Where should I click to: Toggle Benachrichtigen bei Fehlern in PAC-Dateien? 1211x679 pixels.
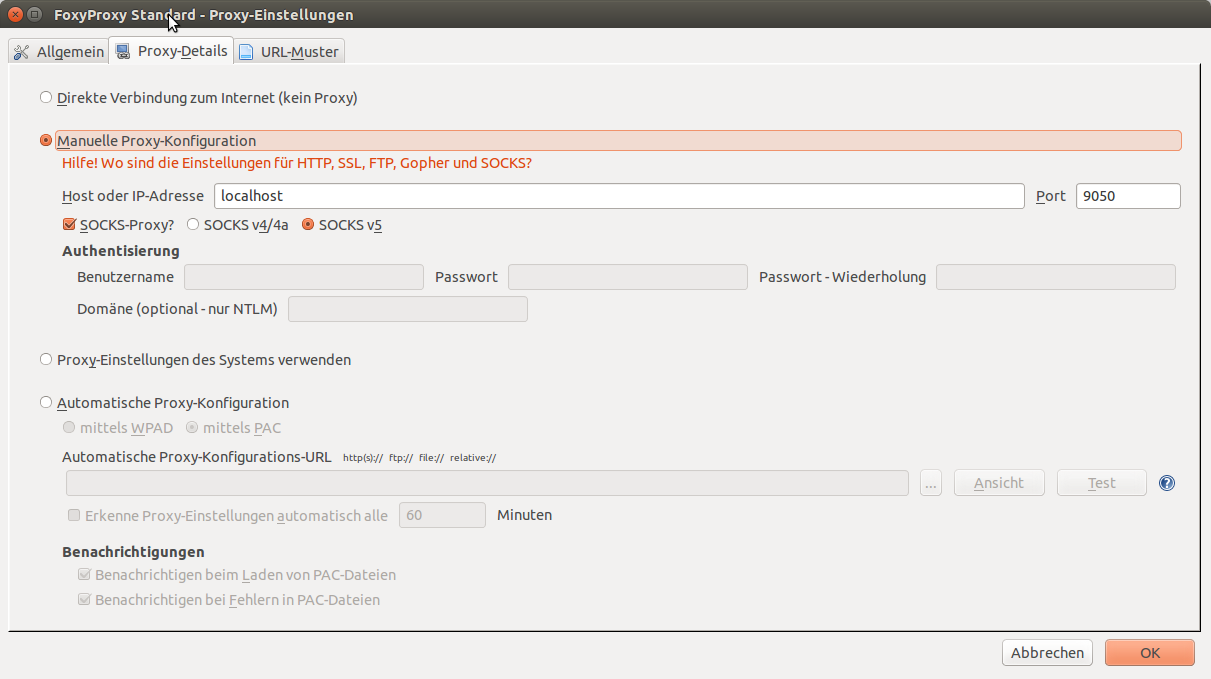click(84, 600)
